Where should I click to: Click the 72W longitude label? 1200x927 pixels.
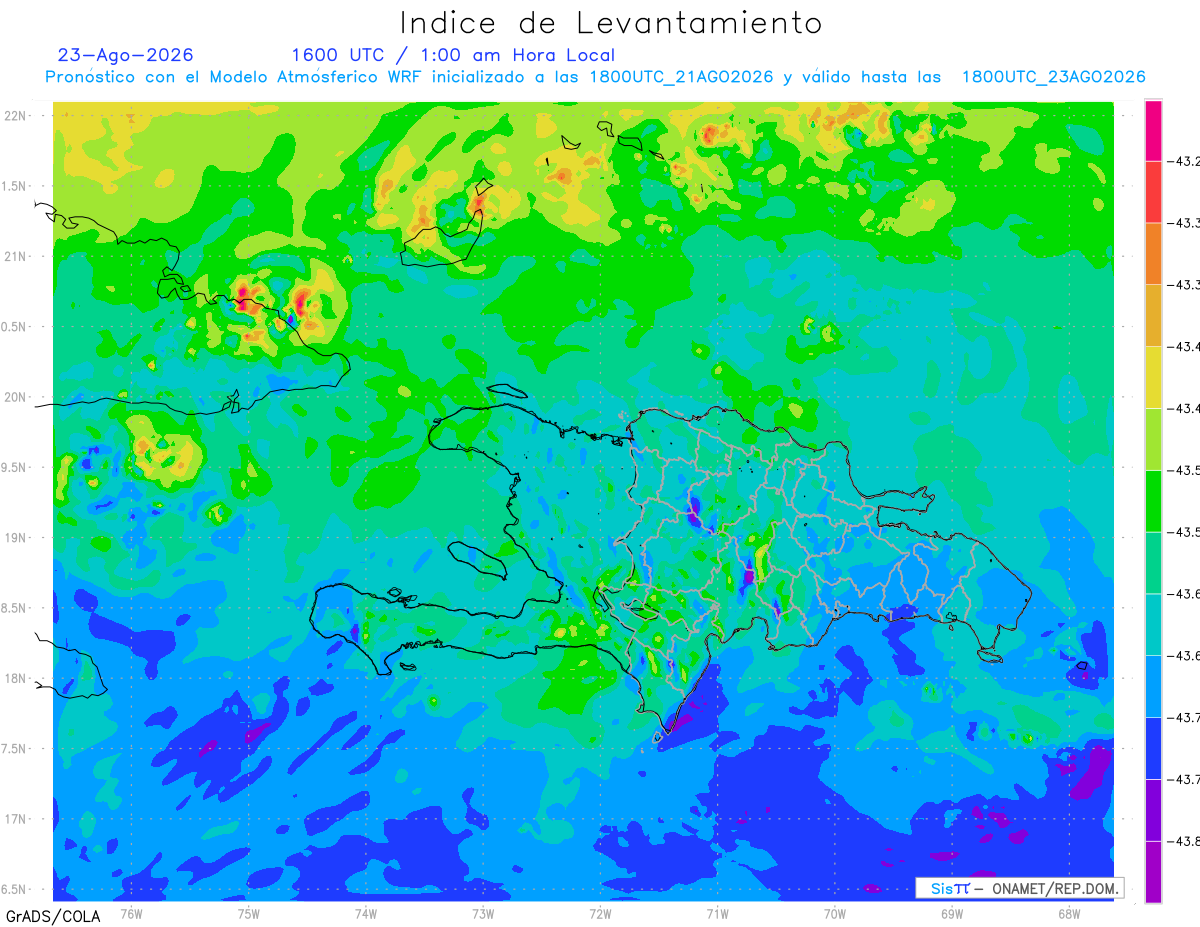(x=600, y=913)
